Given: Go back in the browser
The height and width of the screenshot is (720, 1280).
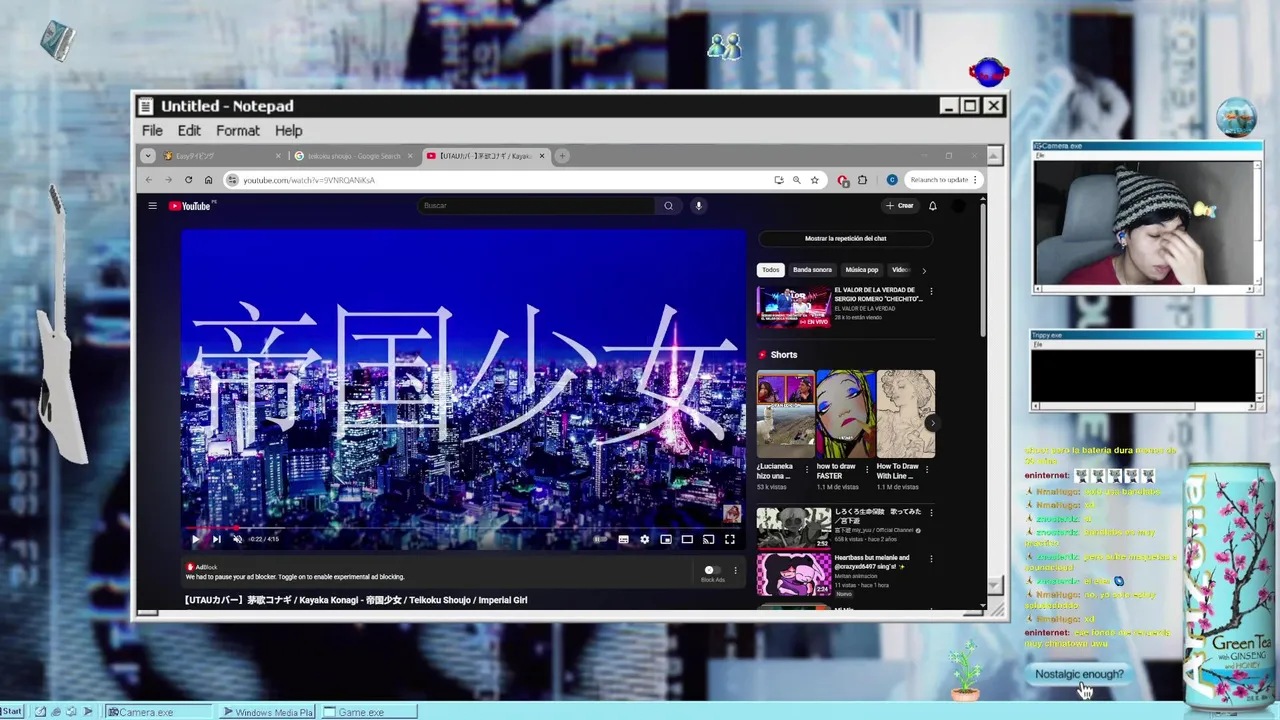Looking at the screenshot, I should (149, 180).
